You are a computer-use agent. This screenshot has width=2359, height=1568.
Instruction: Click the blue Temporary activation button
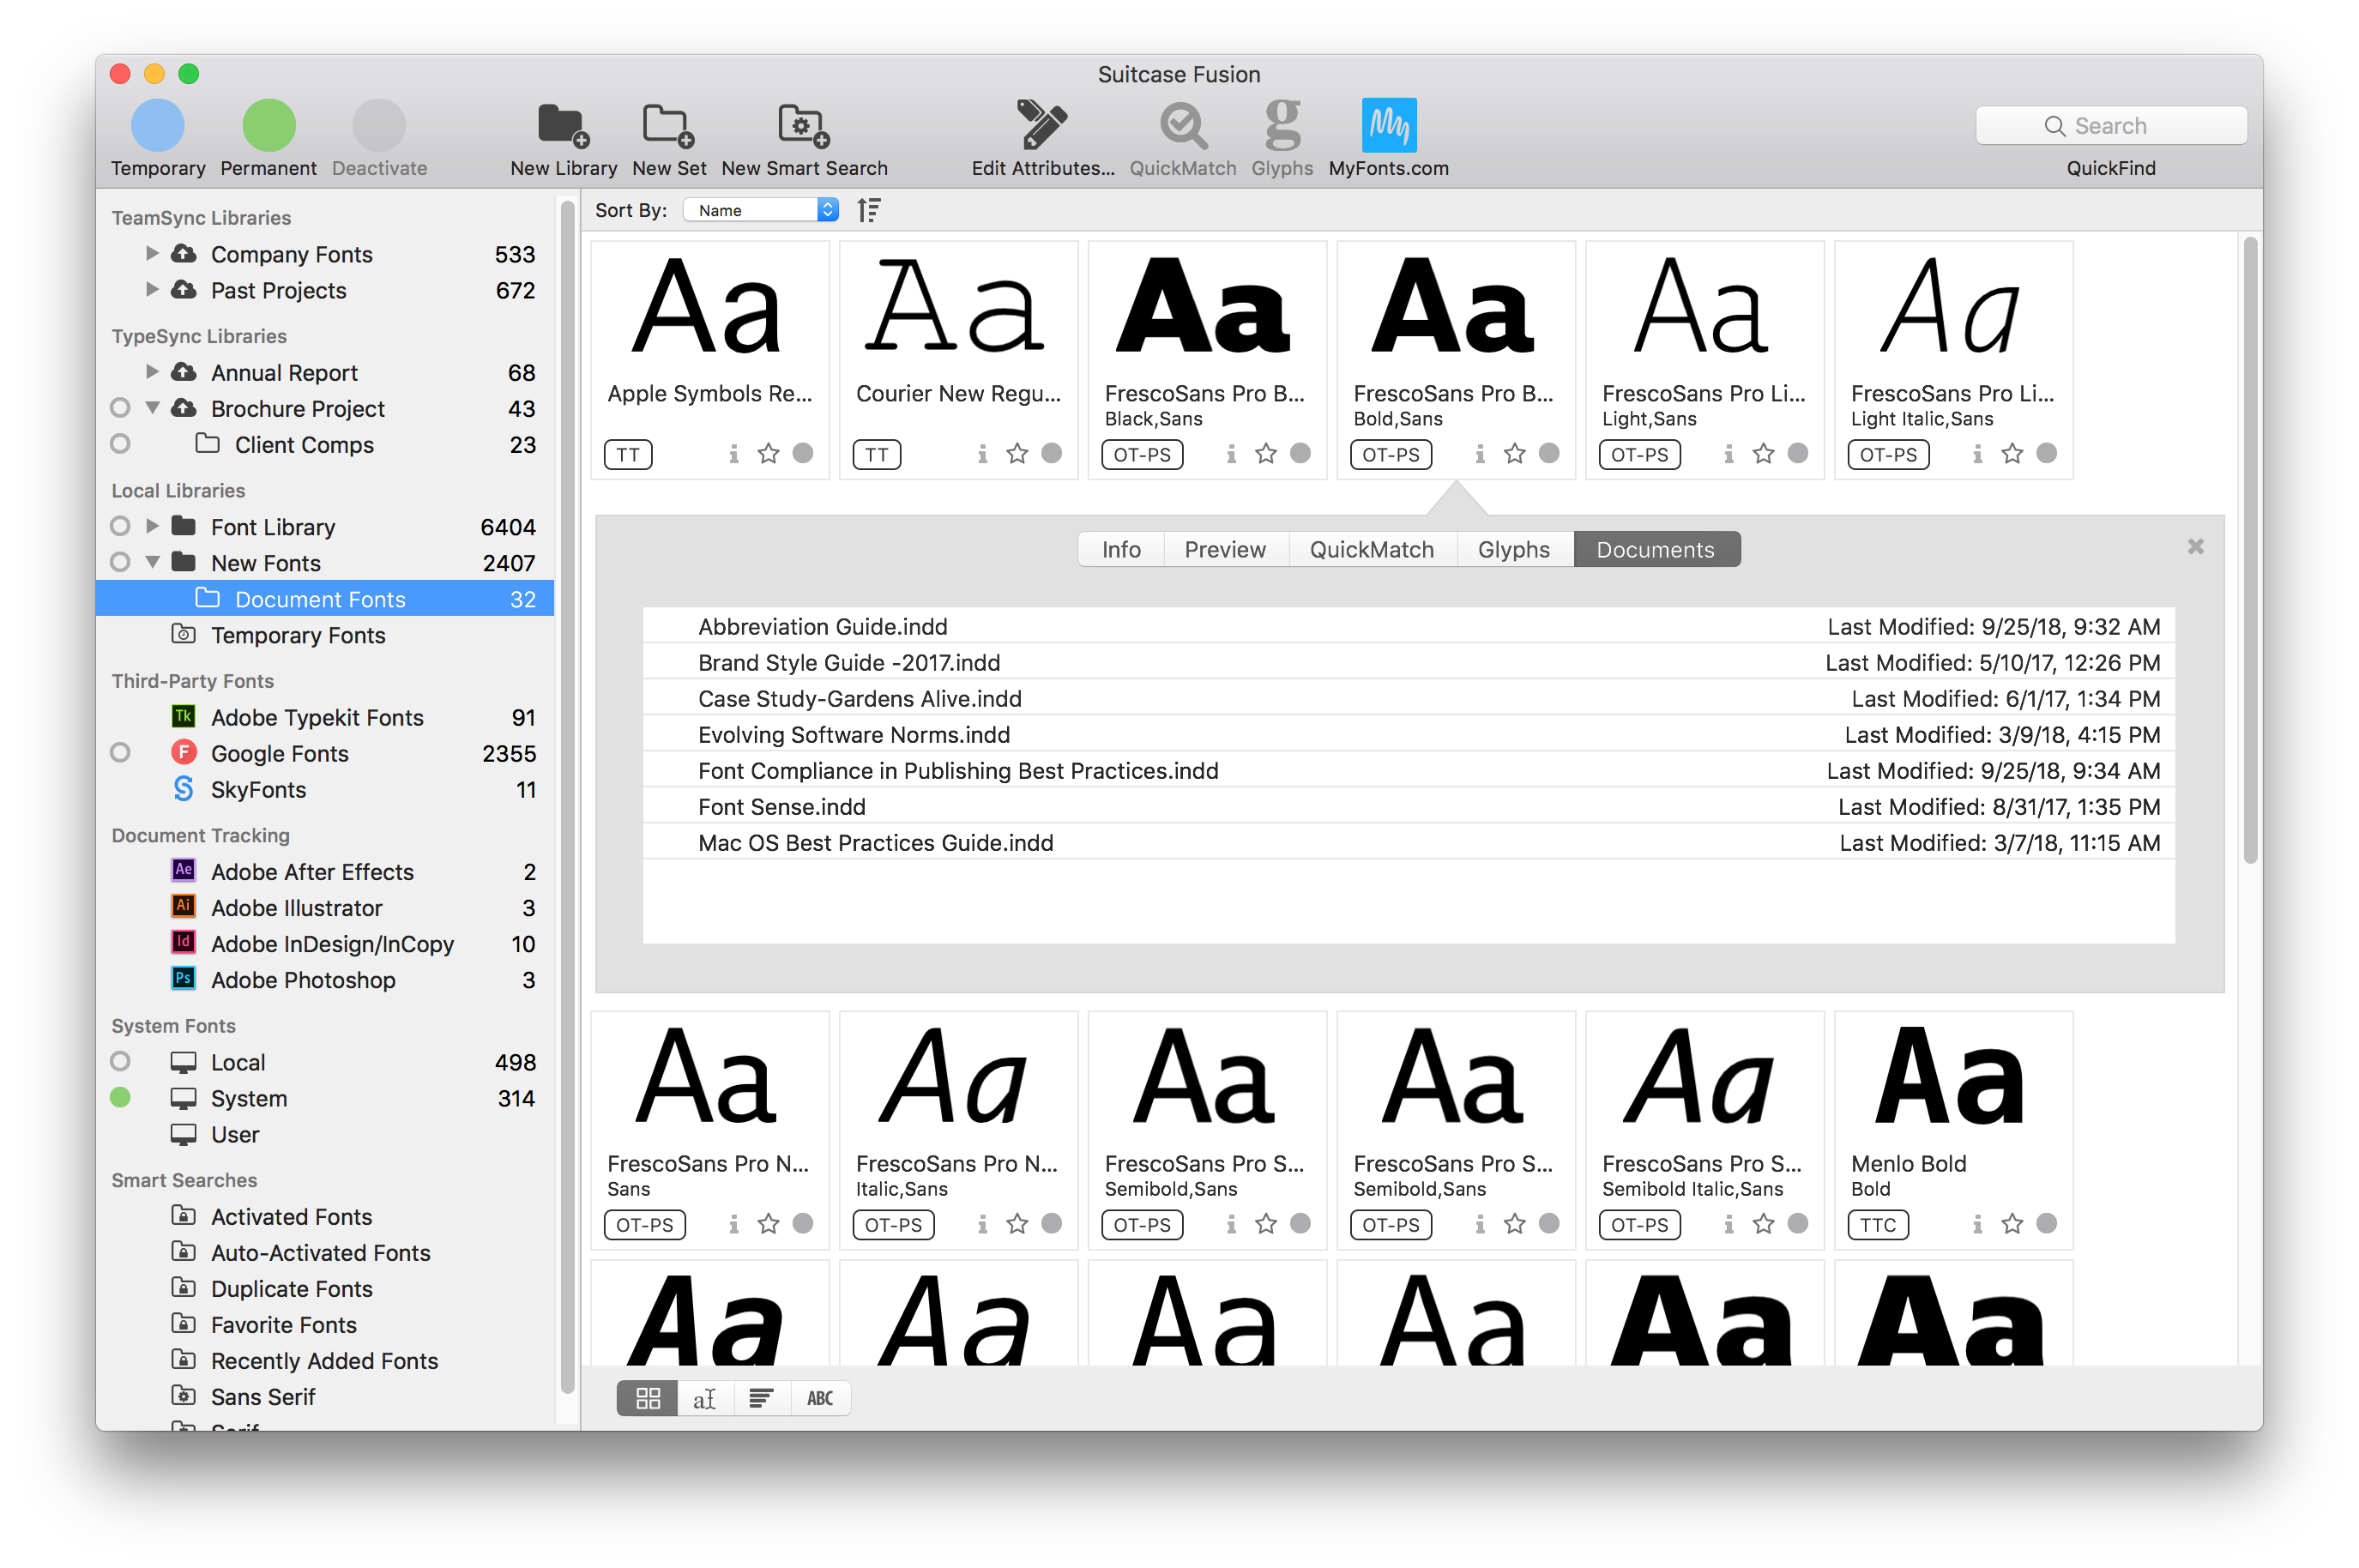click(158, 126)
